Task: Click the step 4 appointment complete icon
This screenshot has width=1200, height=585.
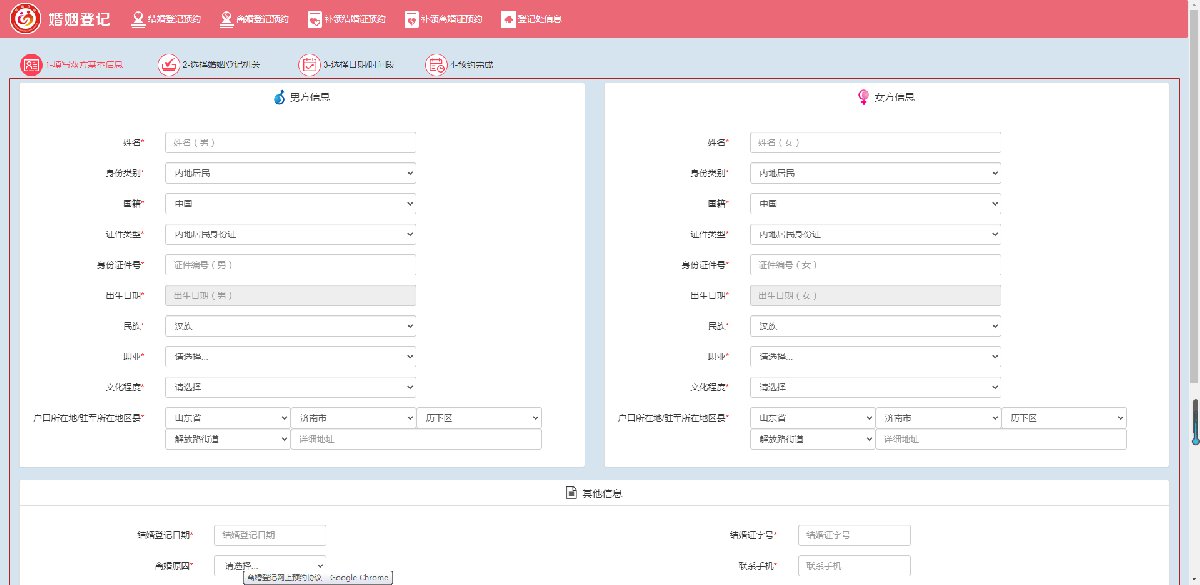Action: click(x=435, y=65)
